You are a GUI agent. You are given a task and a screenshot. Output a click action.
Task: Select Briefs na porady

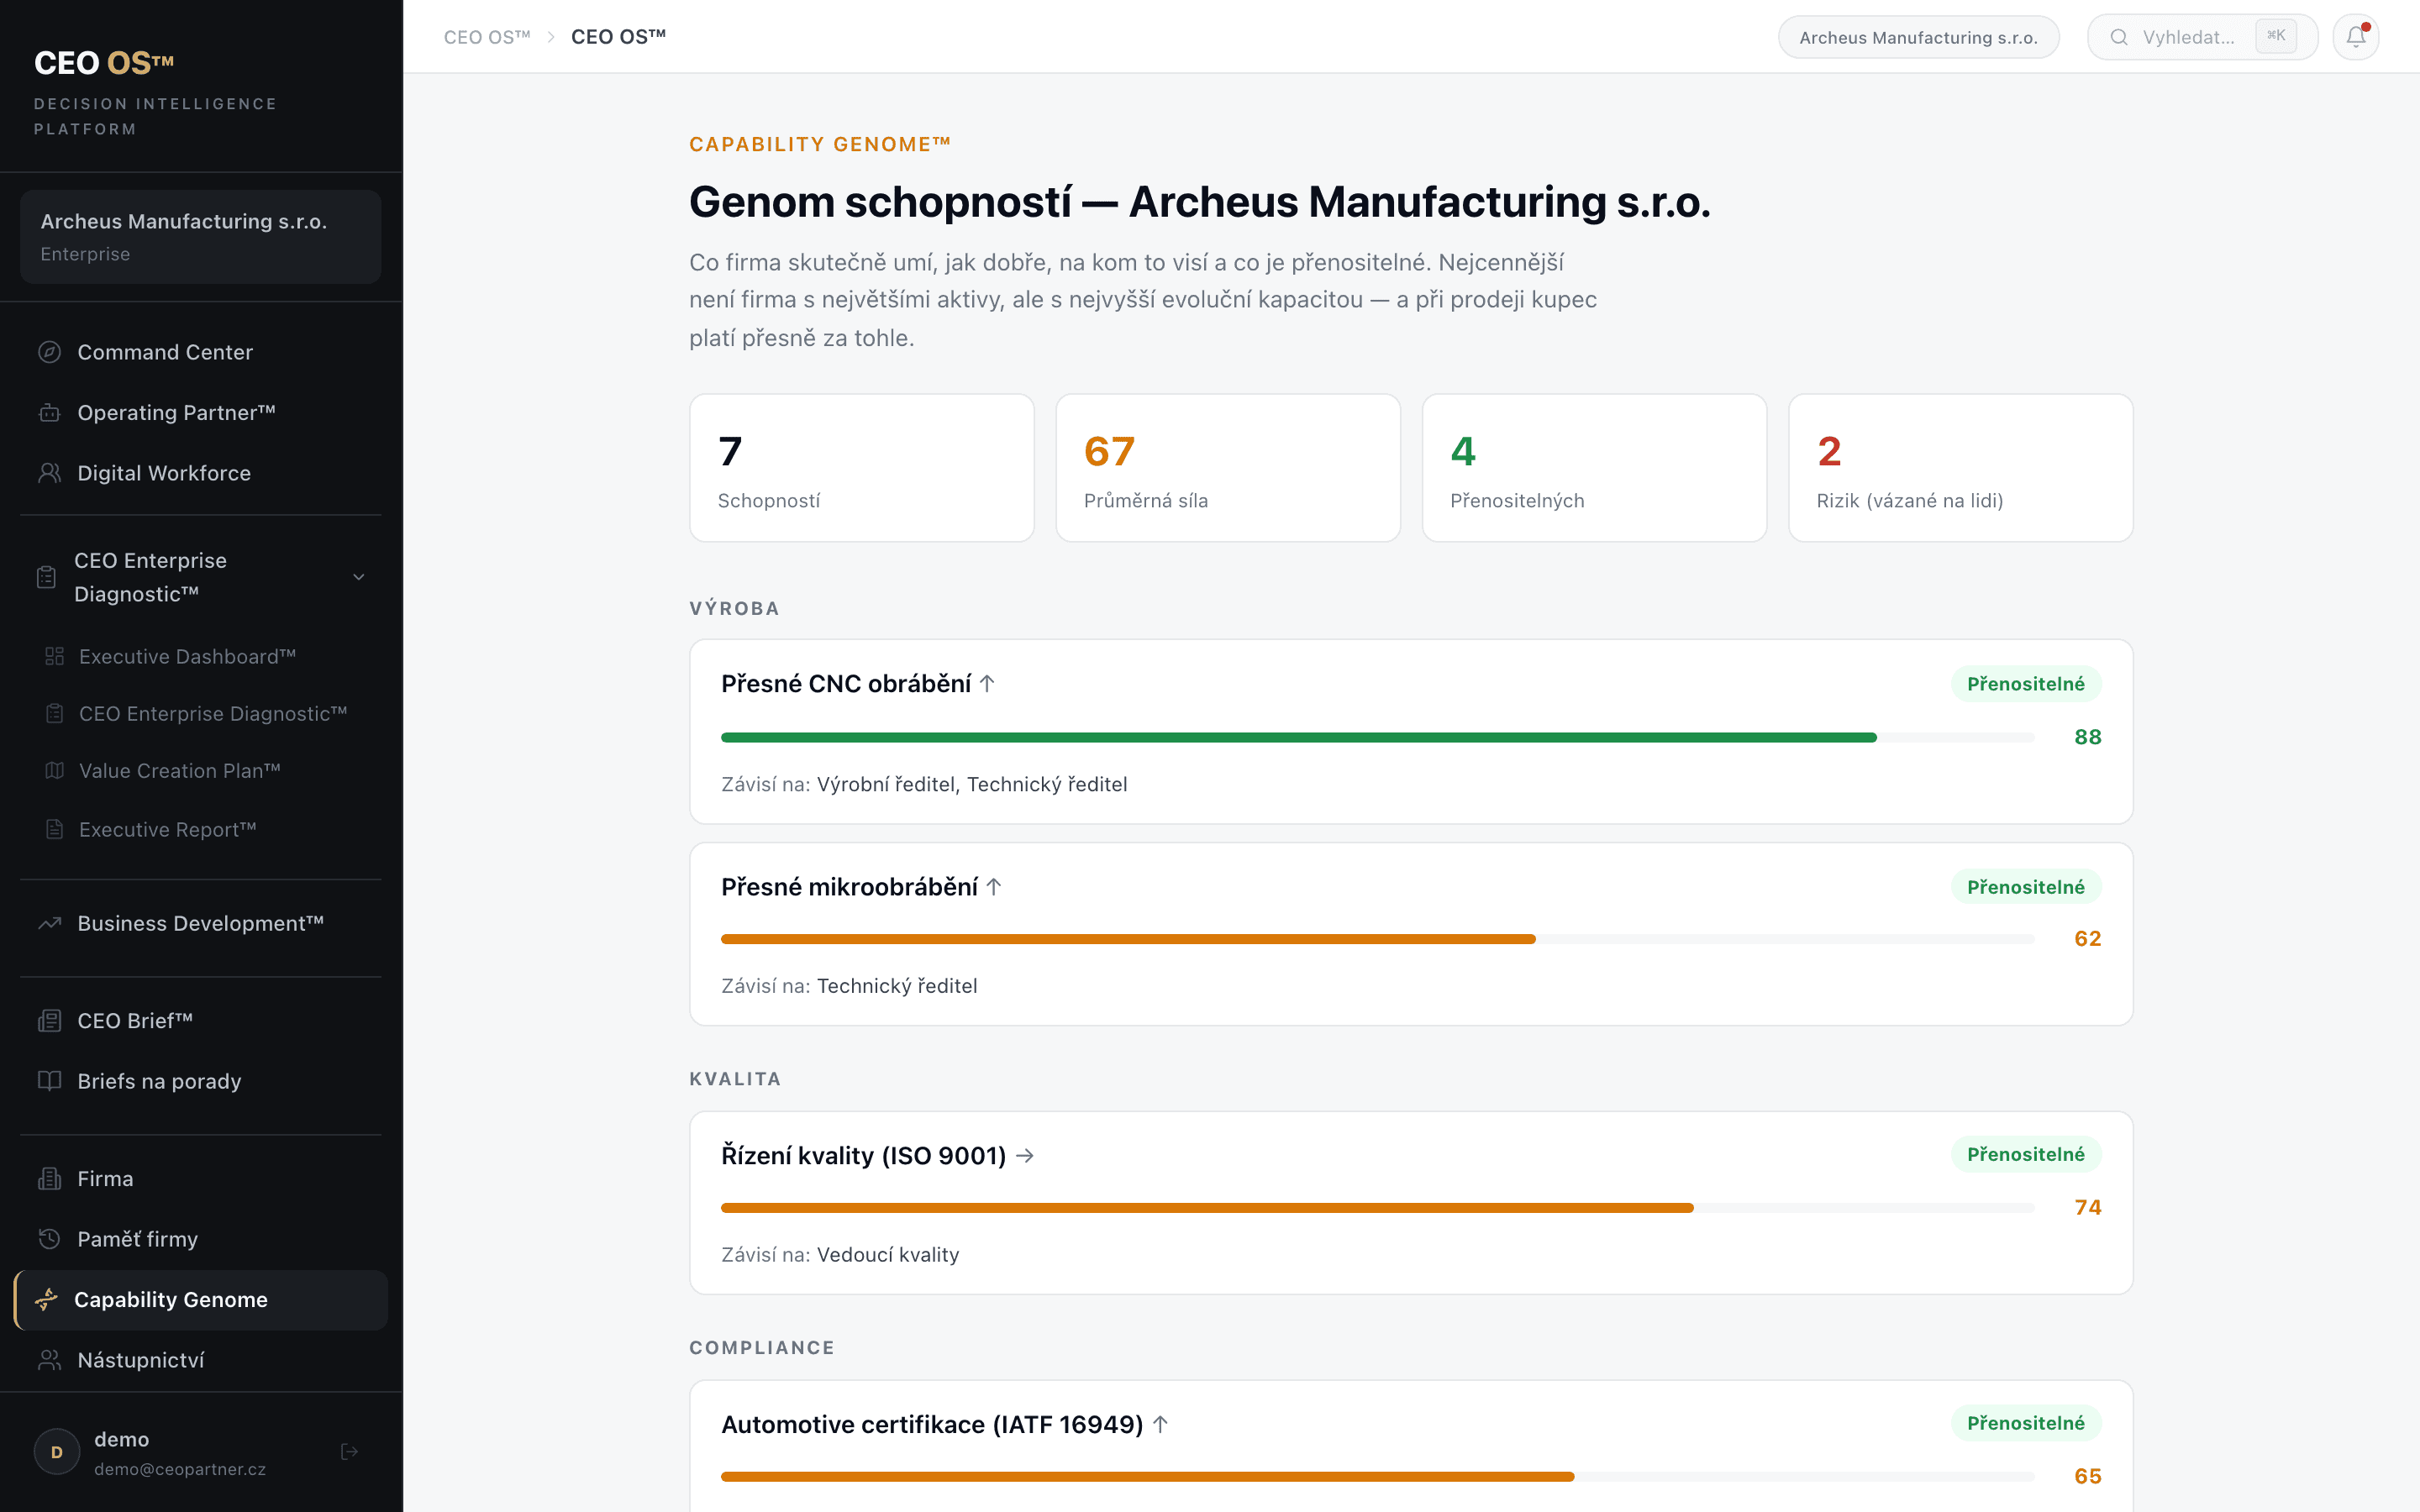[x=200, y=1081]
